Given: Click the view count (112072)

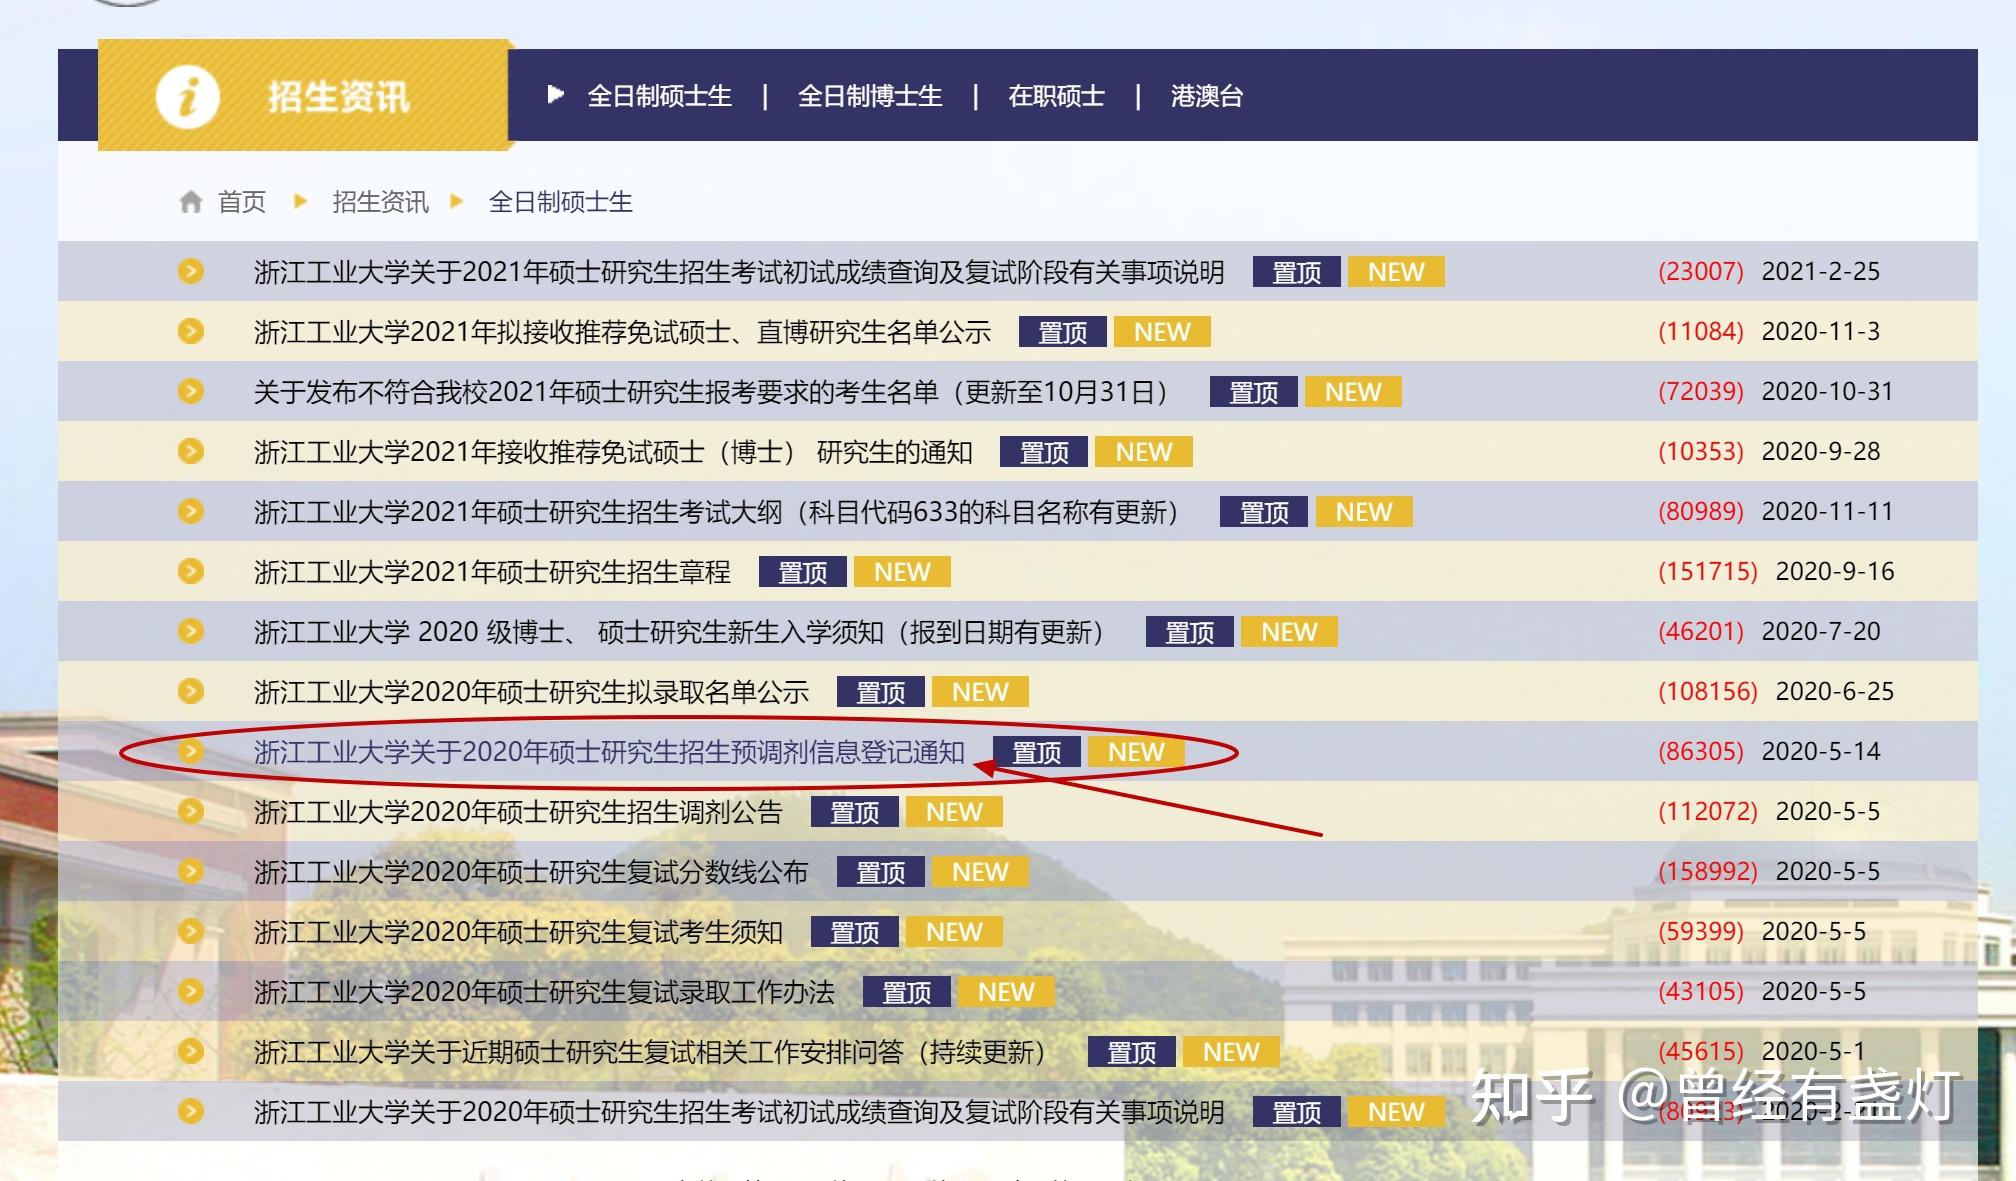Looking at the screenshot, I should pyautogui.click(x=1708, y=811).
